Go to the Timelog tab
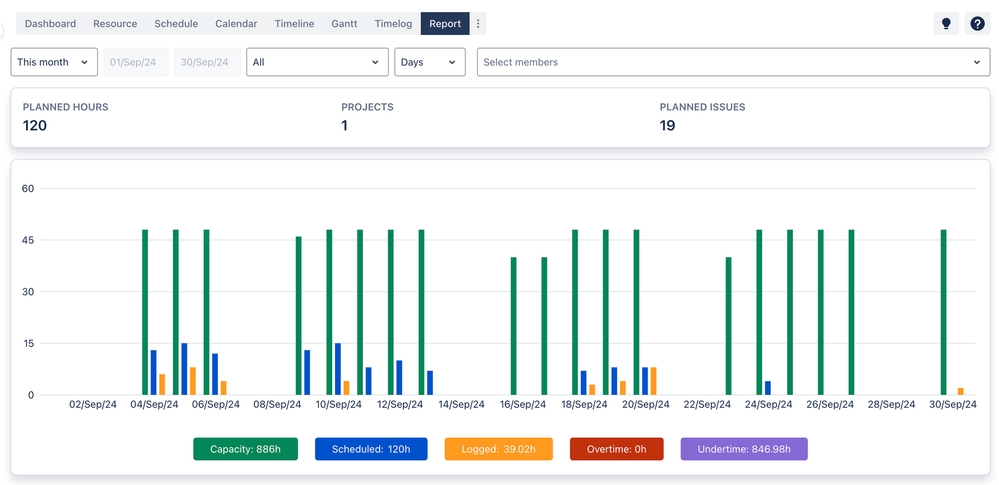This screenshot has height=485, width=999. tap(393, 24)
